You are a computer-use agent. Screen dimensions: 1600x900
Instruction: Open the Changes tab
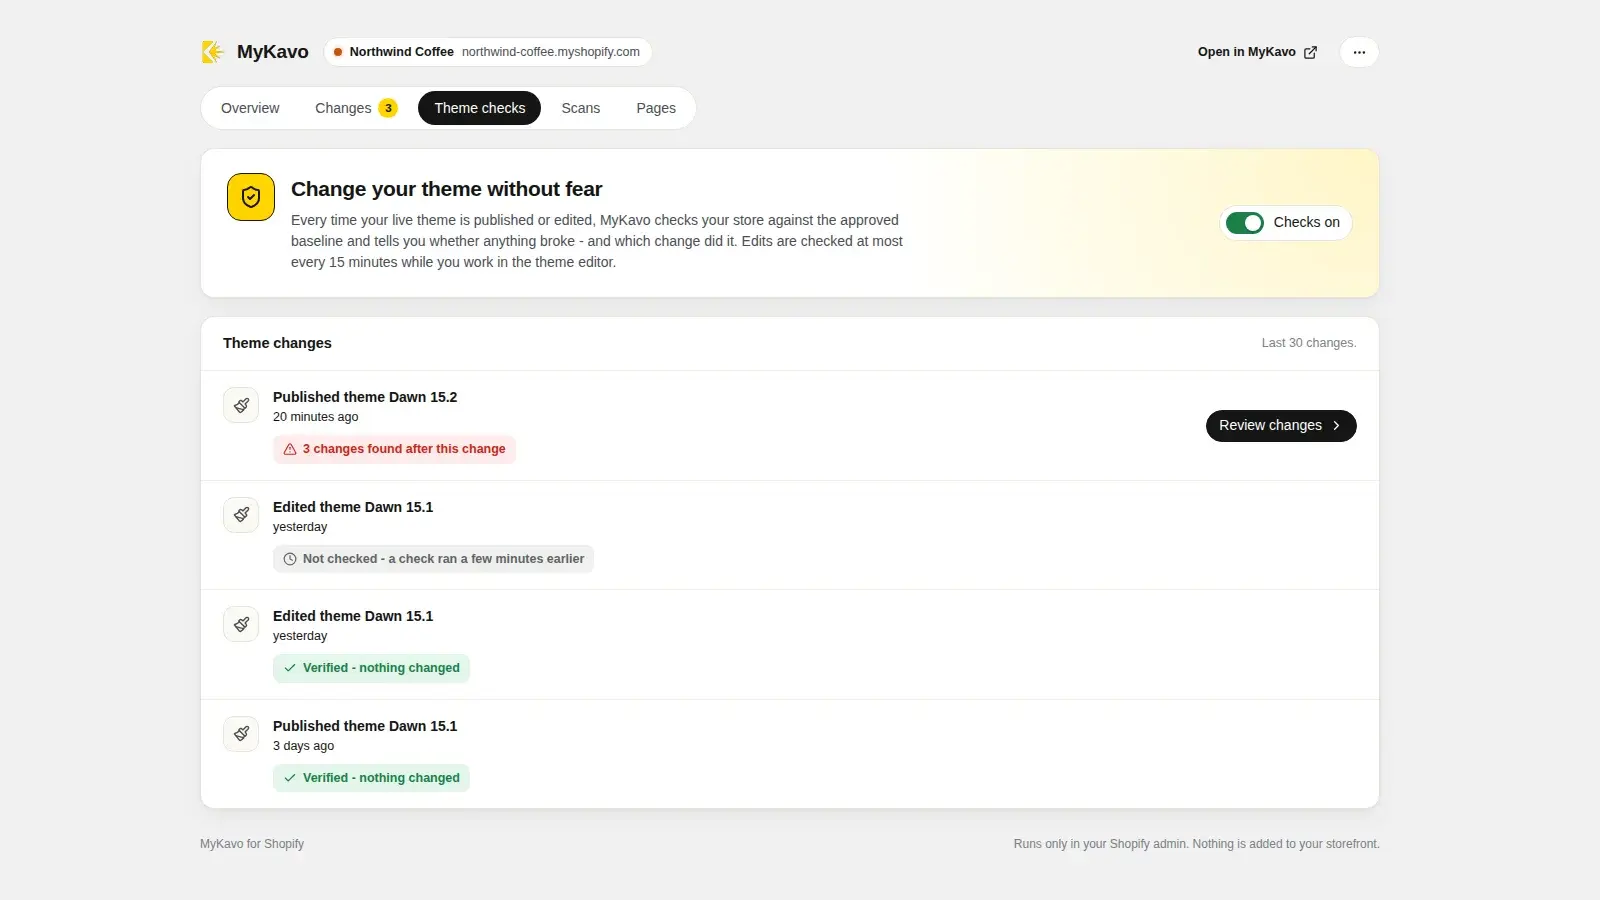356,108
